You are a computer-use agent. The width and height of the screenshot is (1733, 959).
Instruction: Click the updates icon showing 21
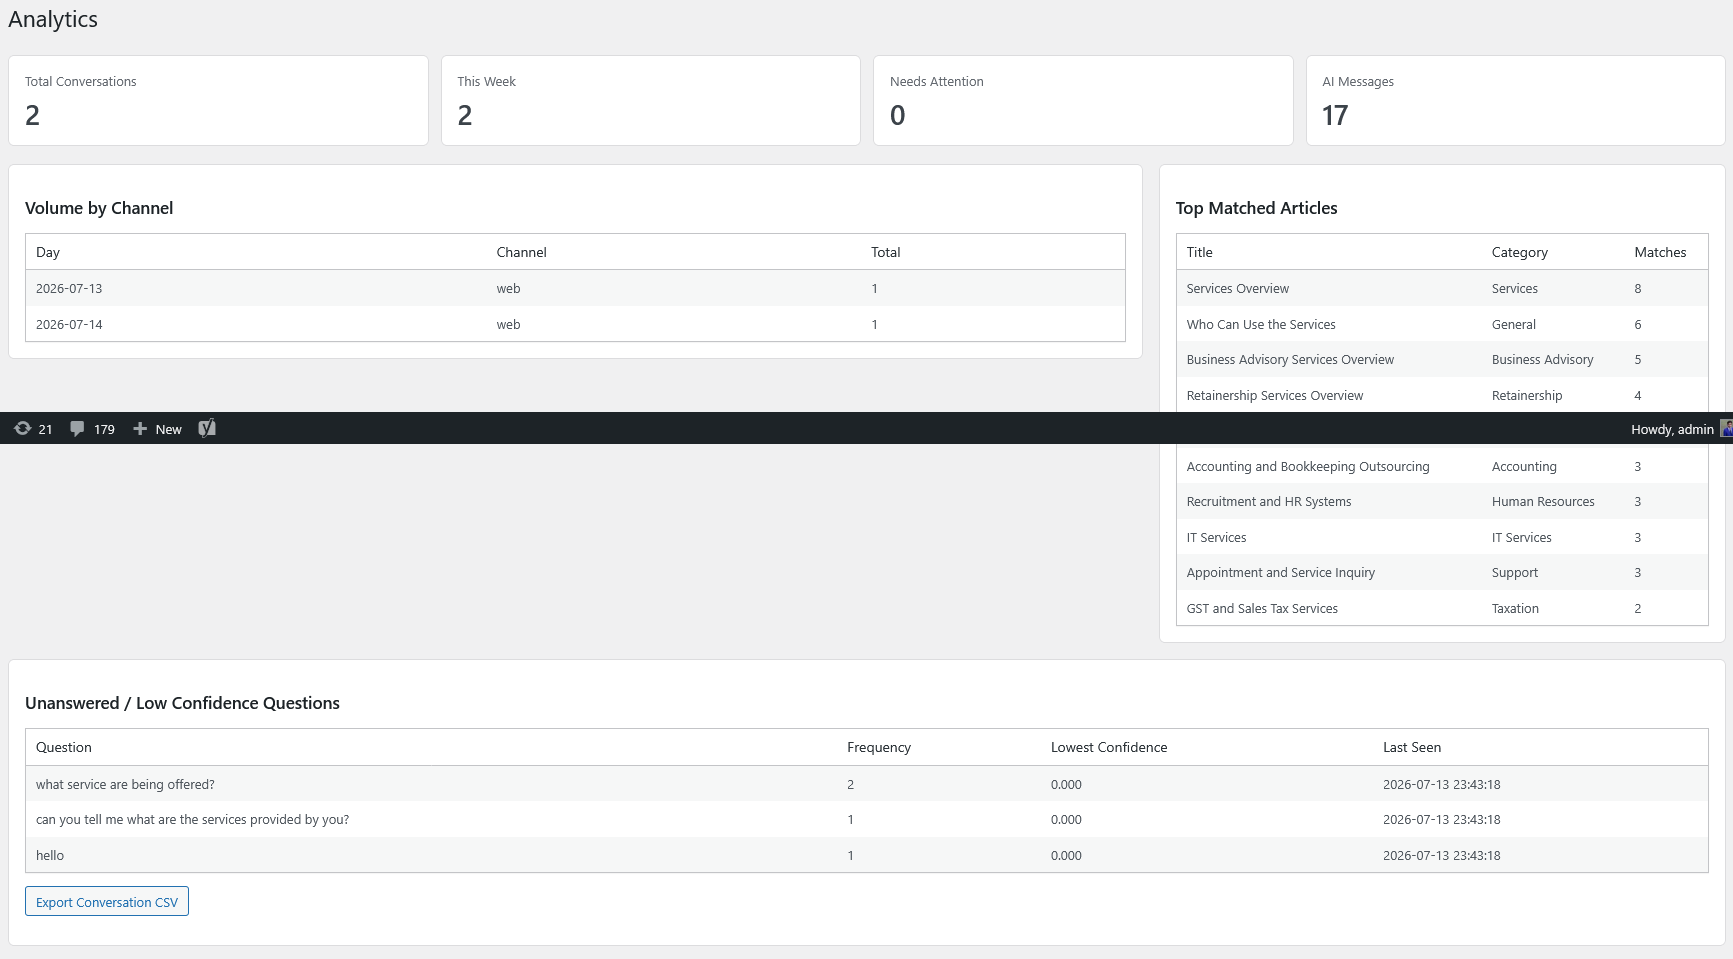[x=23, y=429]
